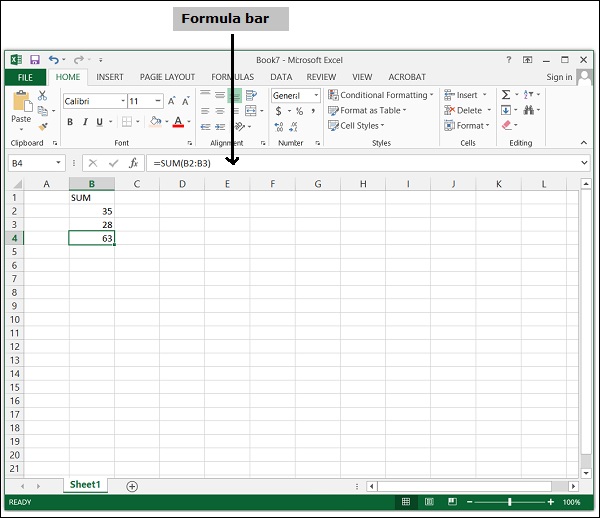
Task: Click the Sign in link
Action: (x=559, y=77)
